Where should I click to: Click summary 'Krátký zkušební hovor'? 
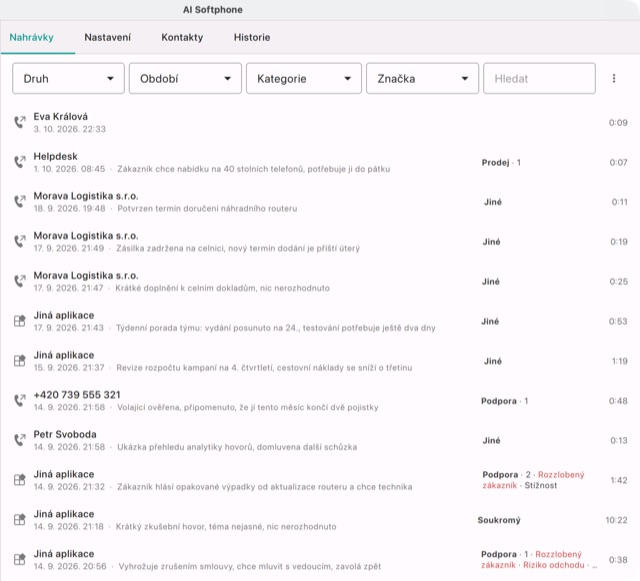click(x=226, y=527)
